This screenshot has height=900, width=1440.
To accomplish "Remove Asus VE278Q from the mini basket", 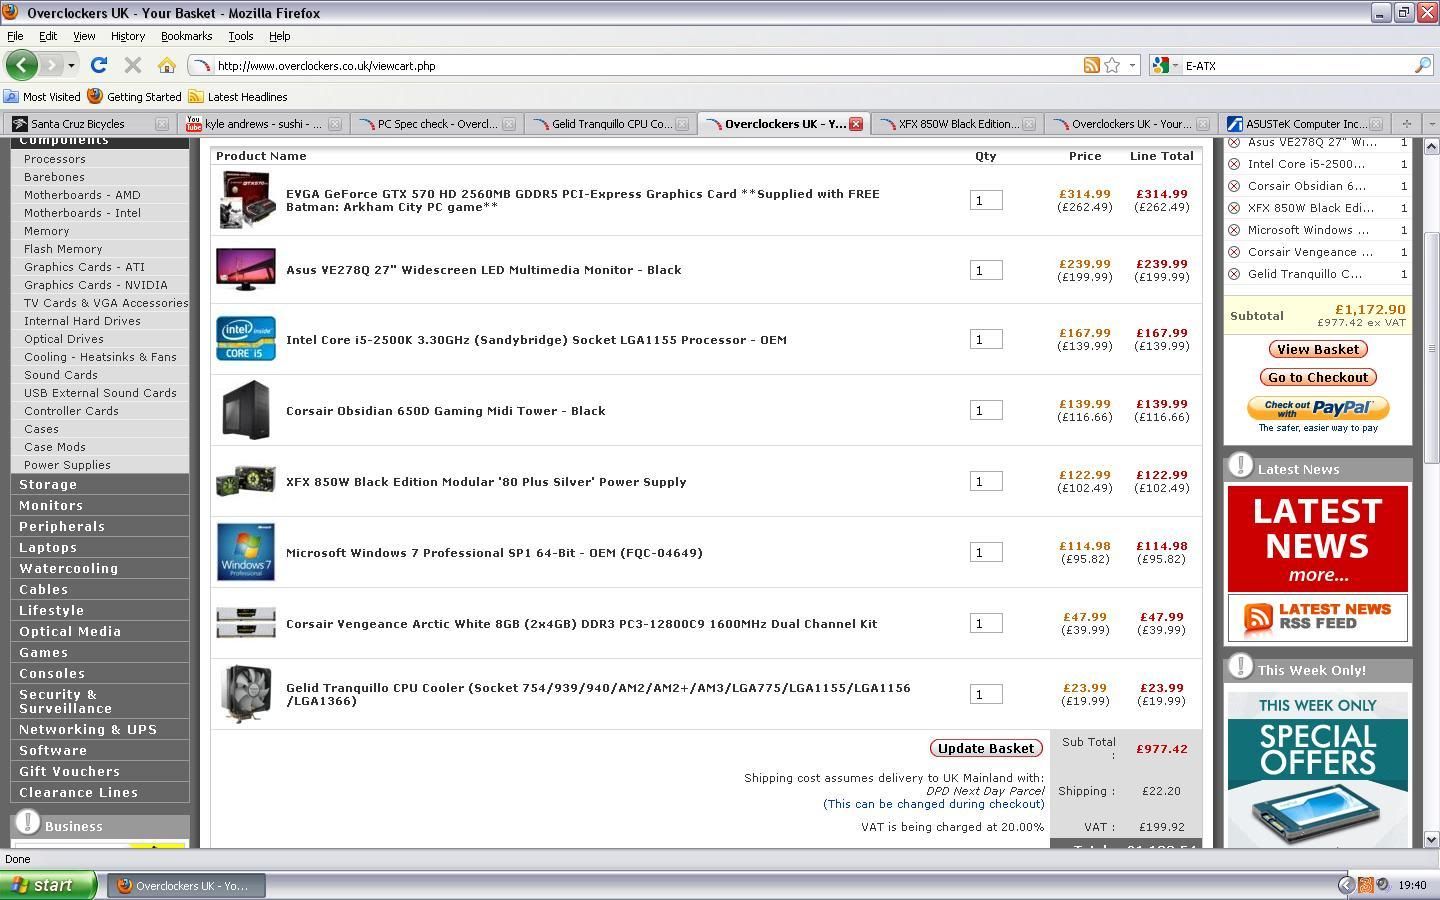I will pyautogui.click(x=1234, y=142).
